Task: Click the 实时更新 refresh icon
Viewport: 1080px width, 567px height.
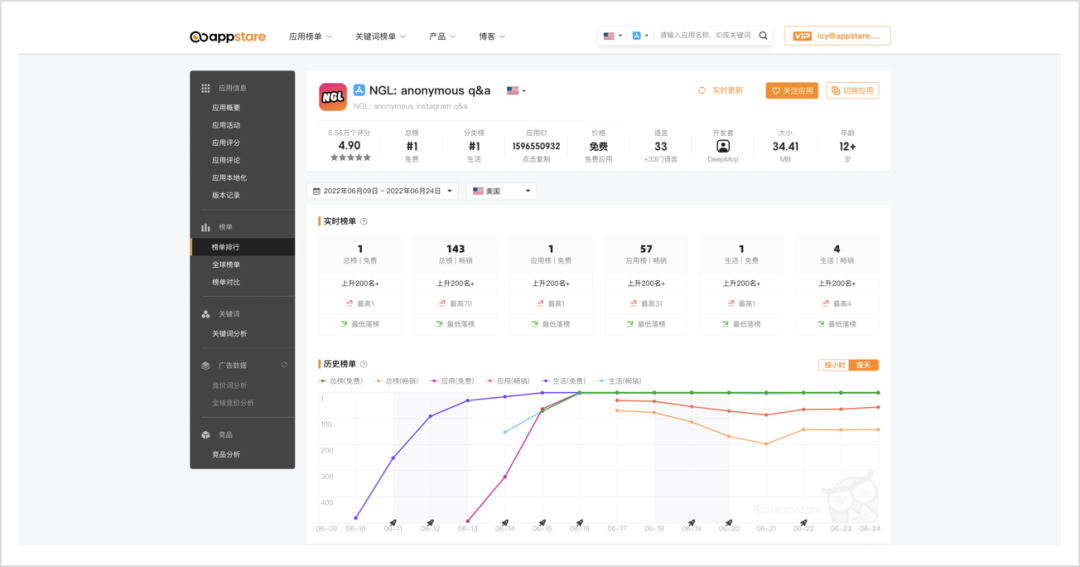Action: 702,90
